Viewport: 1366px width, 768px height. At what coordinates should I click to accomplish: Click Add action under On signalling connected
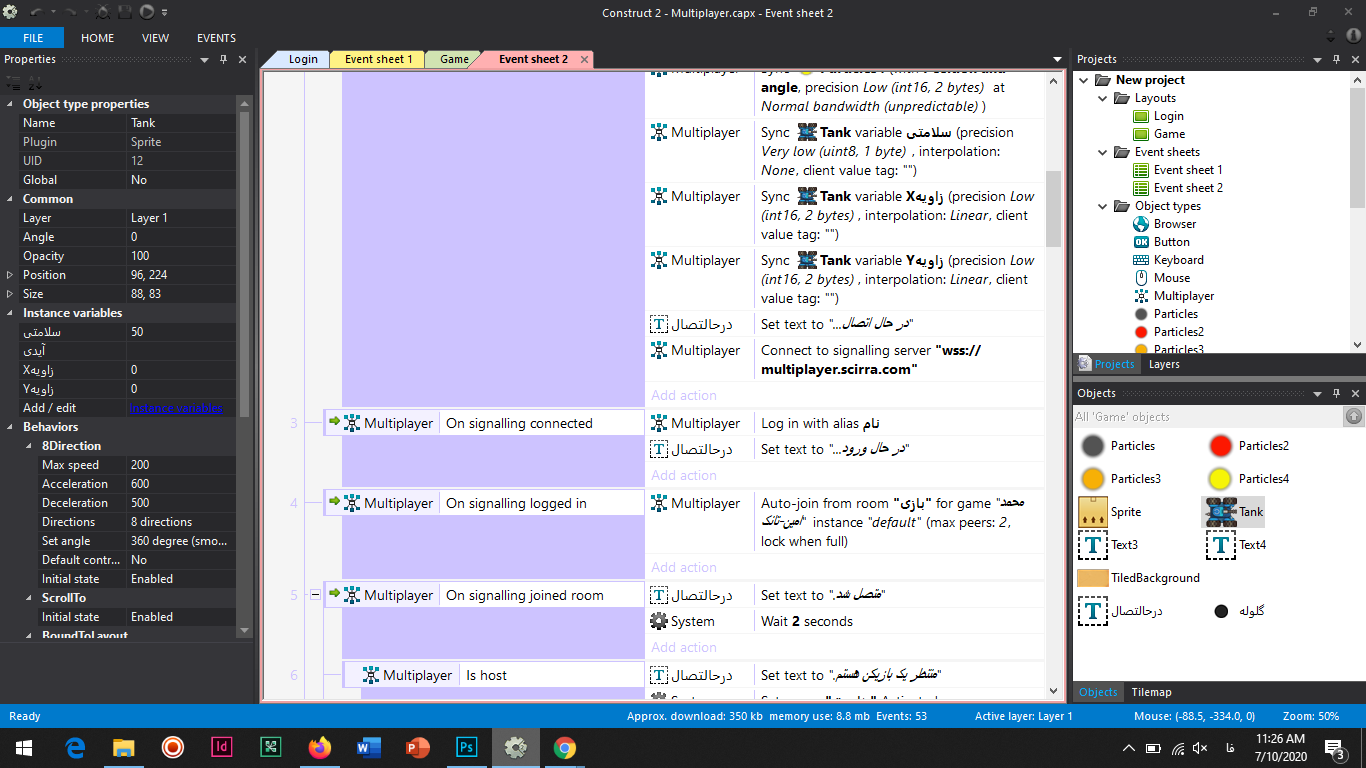pyautogui.click(x=684, y=475)
